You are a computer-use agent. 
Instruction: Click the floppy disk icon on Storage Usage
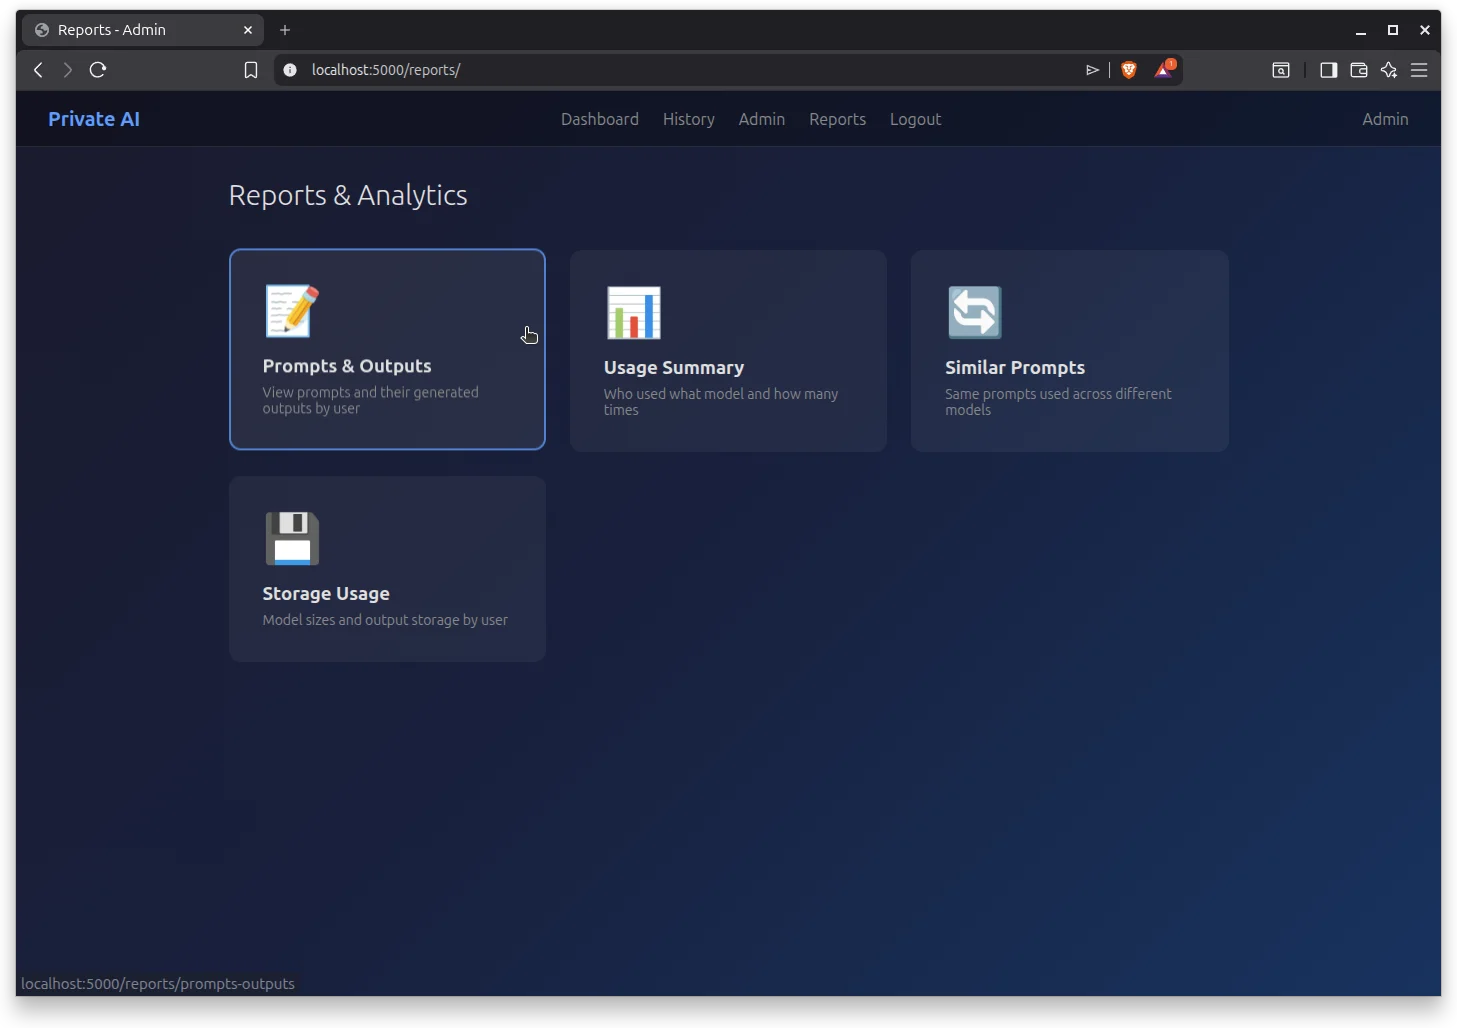click(291, 537)
